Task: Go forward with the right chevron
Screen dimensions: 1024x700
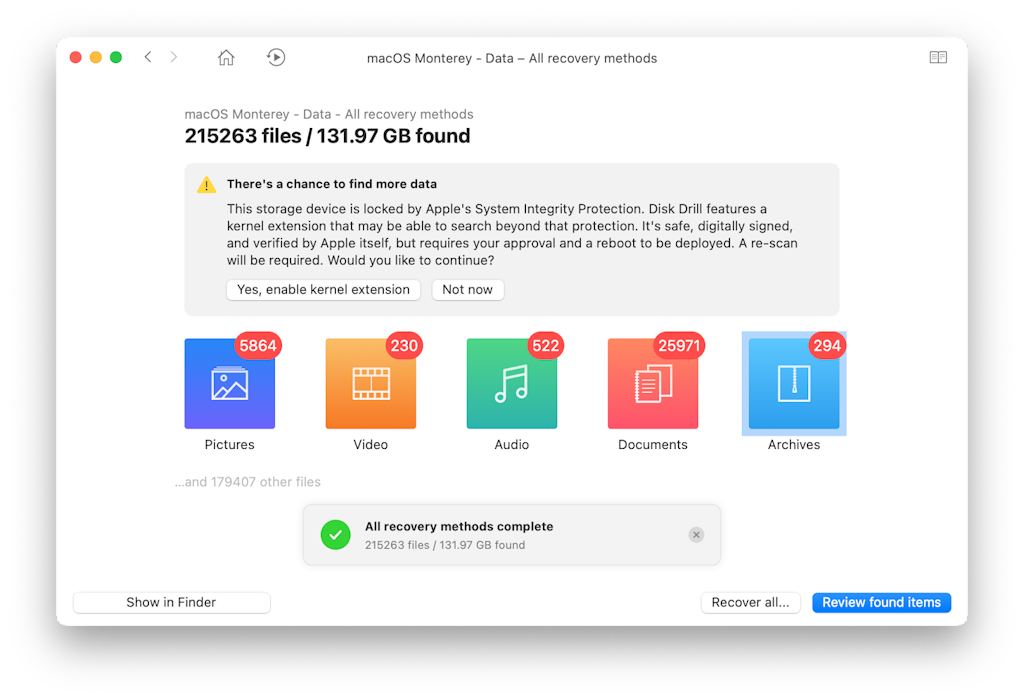Action: pos(174,57)
